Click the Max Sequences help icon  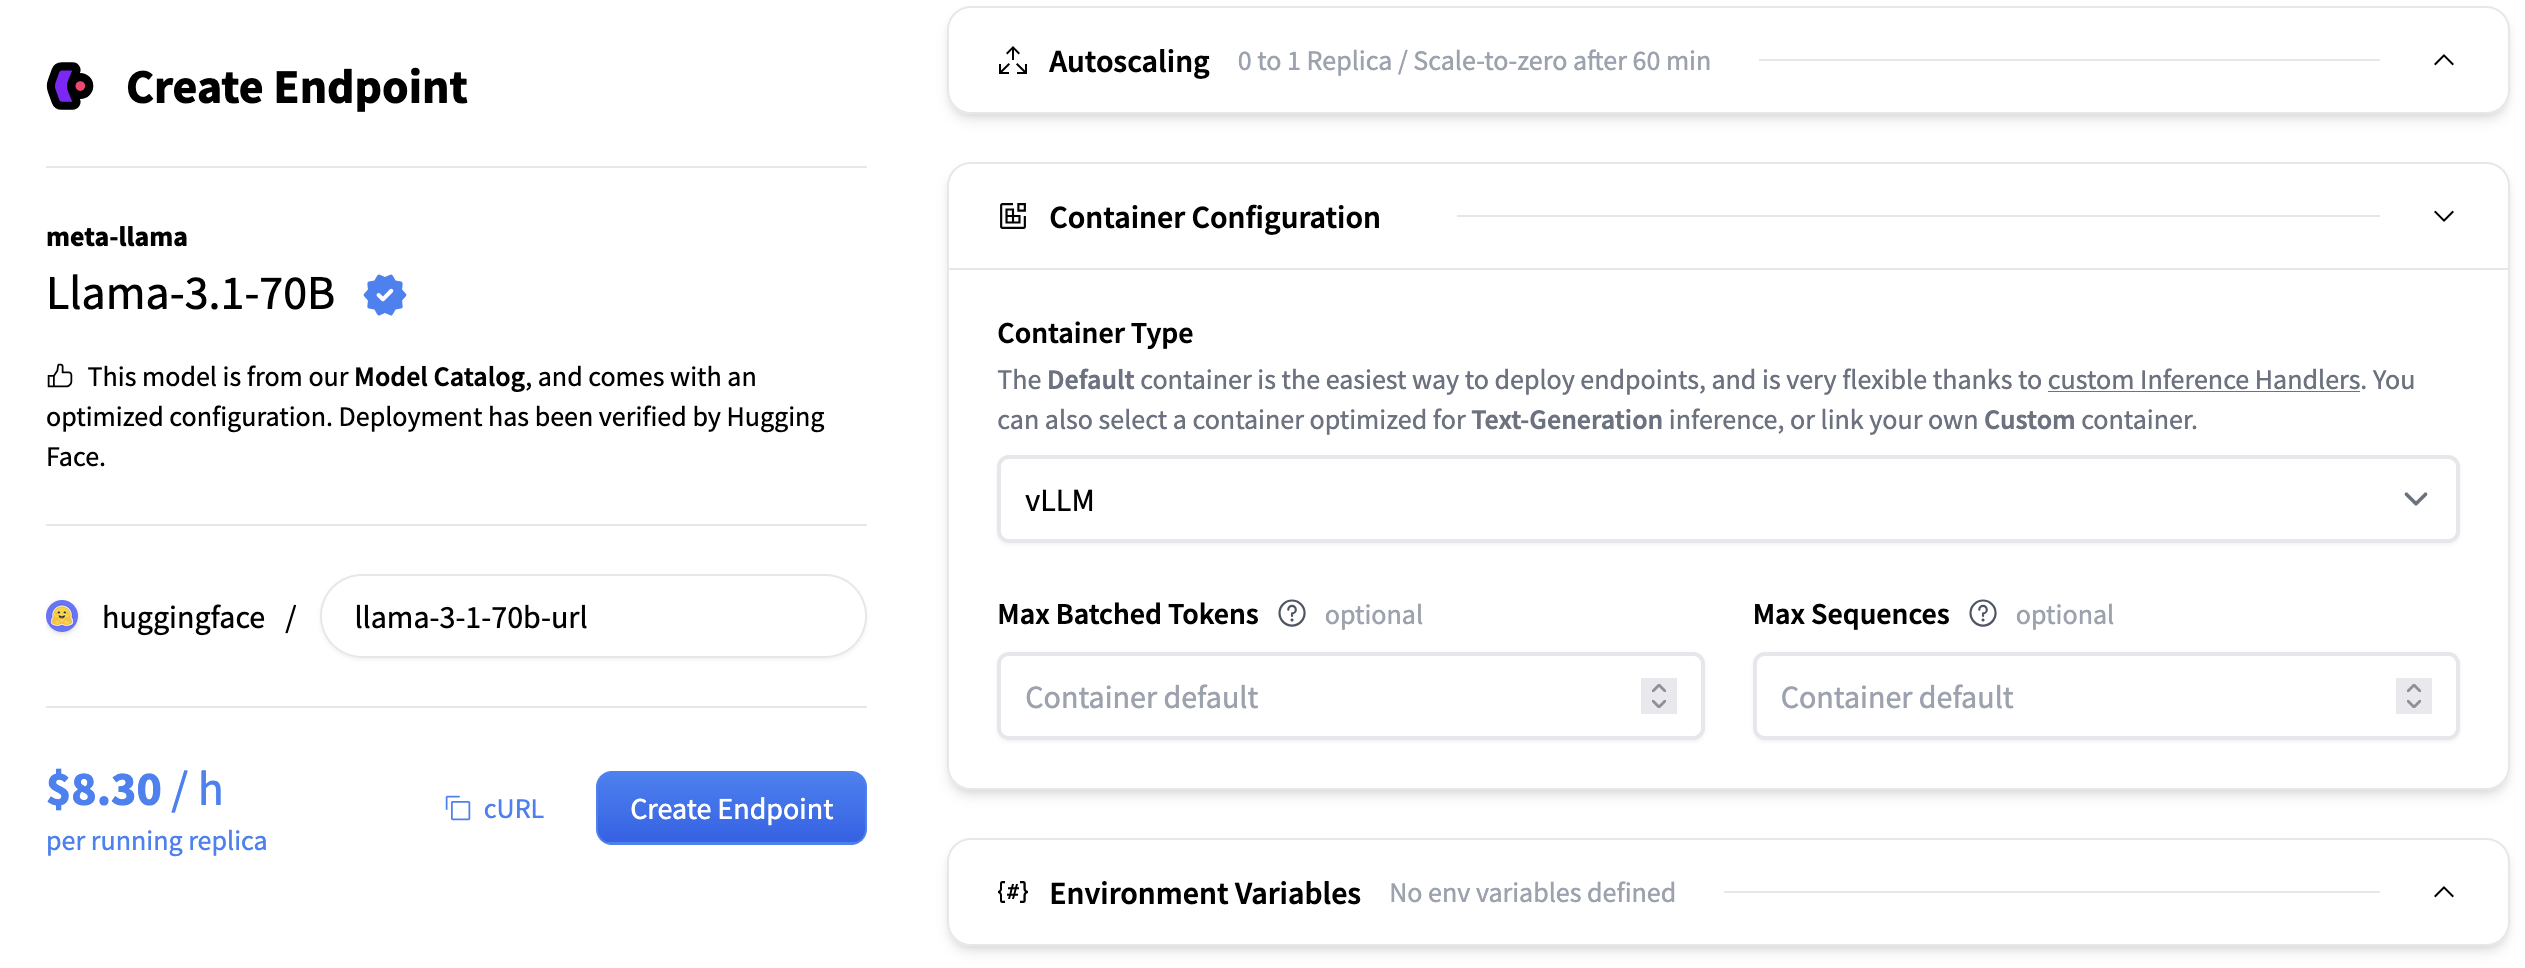[x=1982, y=613]
